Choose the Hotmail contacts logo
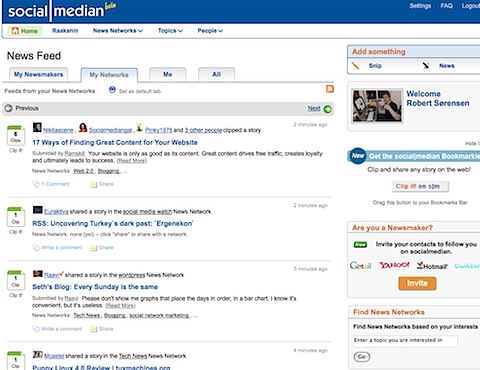 (x=432, y=266)
